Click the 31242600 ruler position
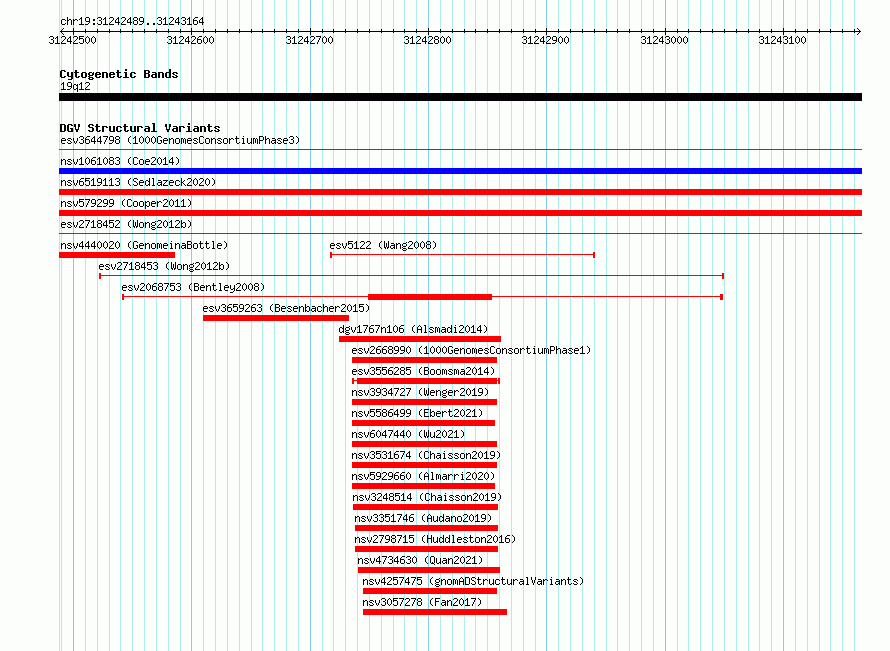890x651 pixels. (x=191, y=40)
